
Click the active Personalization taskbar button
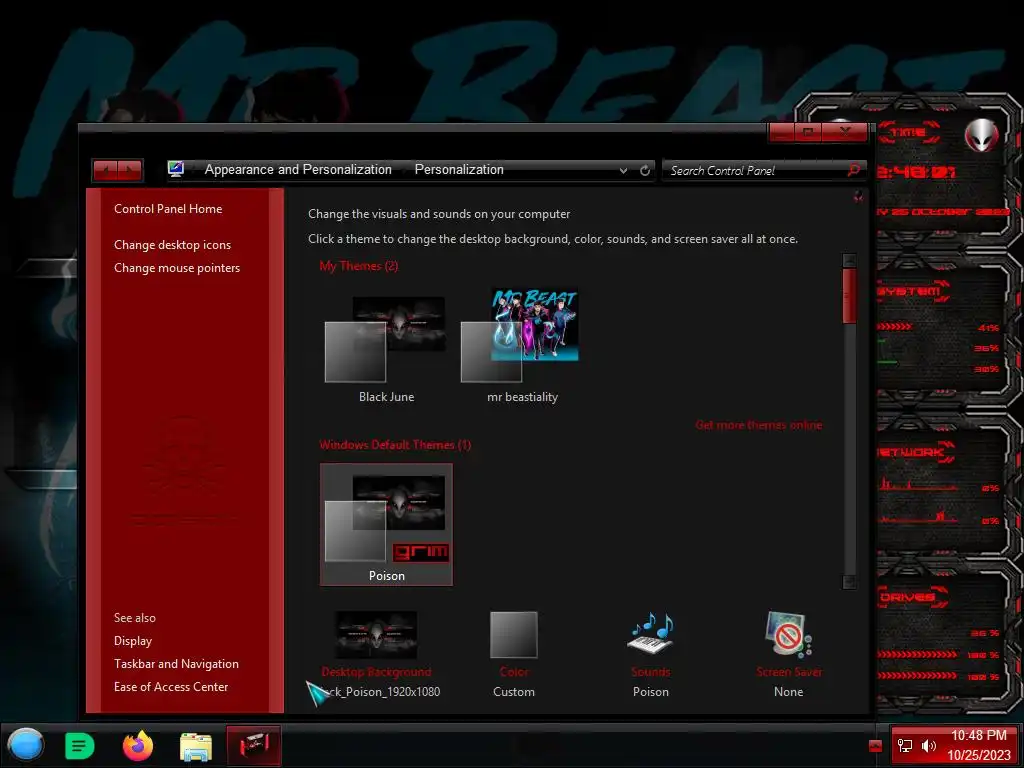(x=254, y=746)
